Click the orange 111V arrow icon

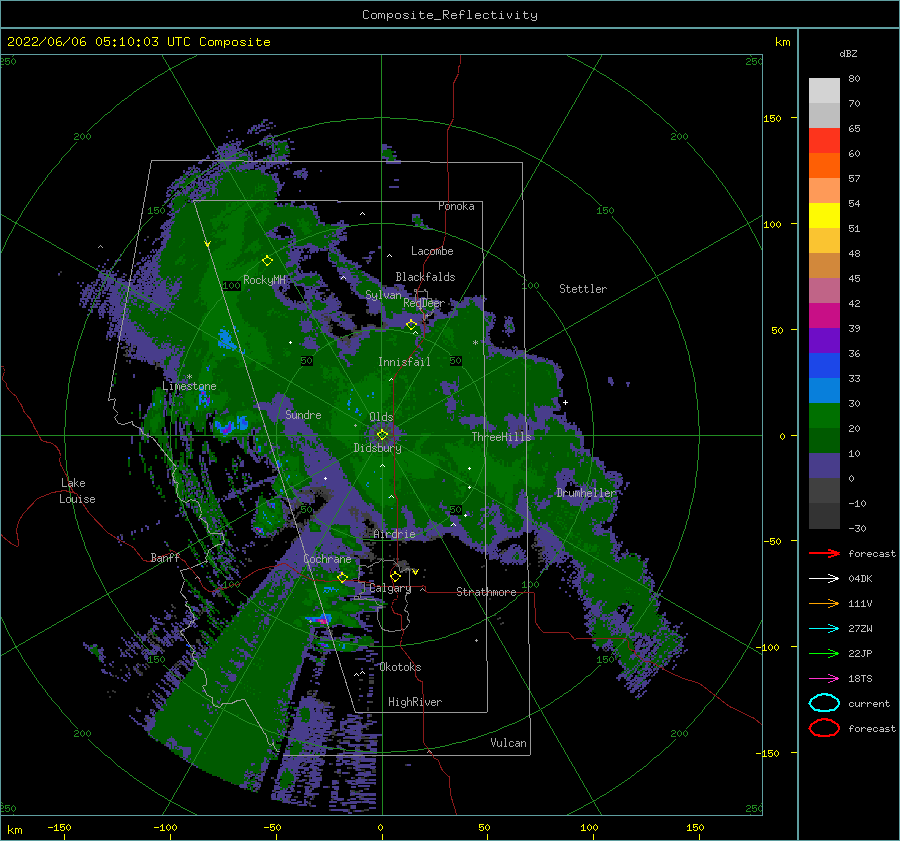pos(824,603)
